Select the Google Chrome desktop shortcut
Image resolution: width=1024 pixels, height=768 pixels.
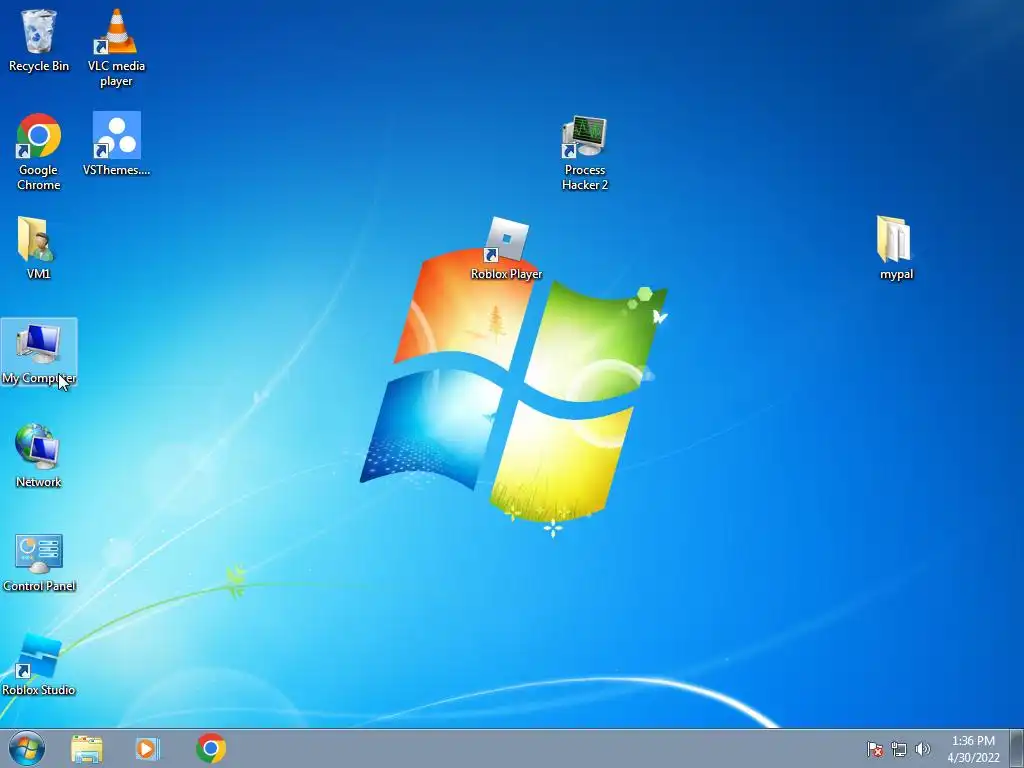[39, 152]
